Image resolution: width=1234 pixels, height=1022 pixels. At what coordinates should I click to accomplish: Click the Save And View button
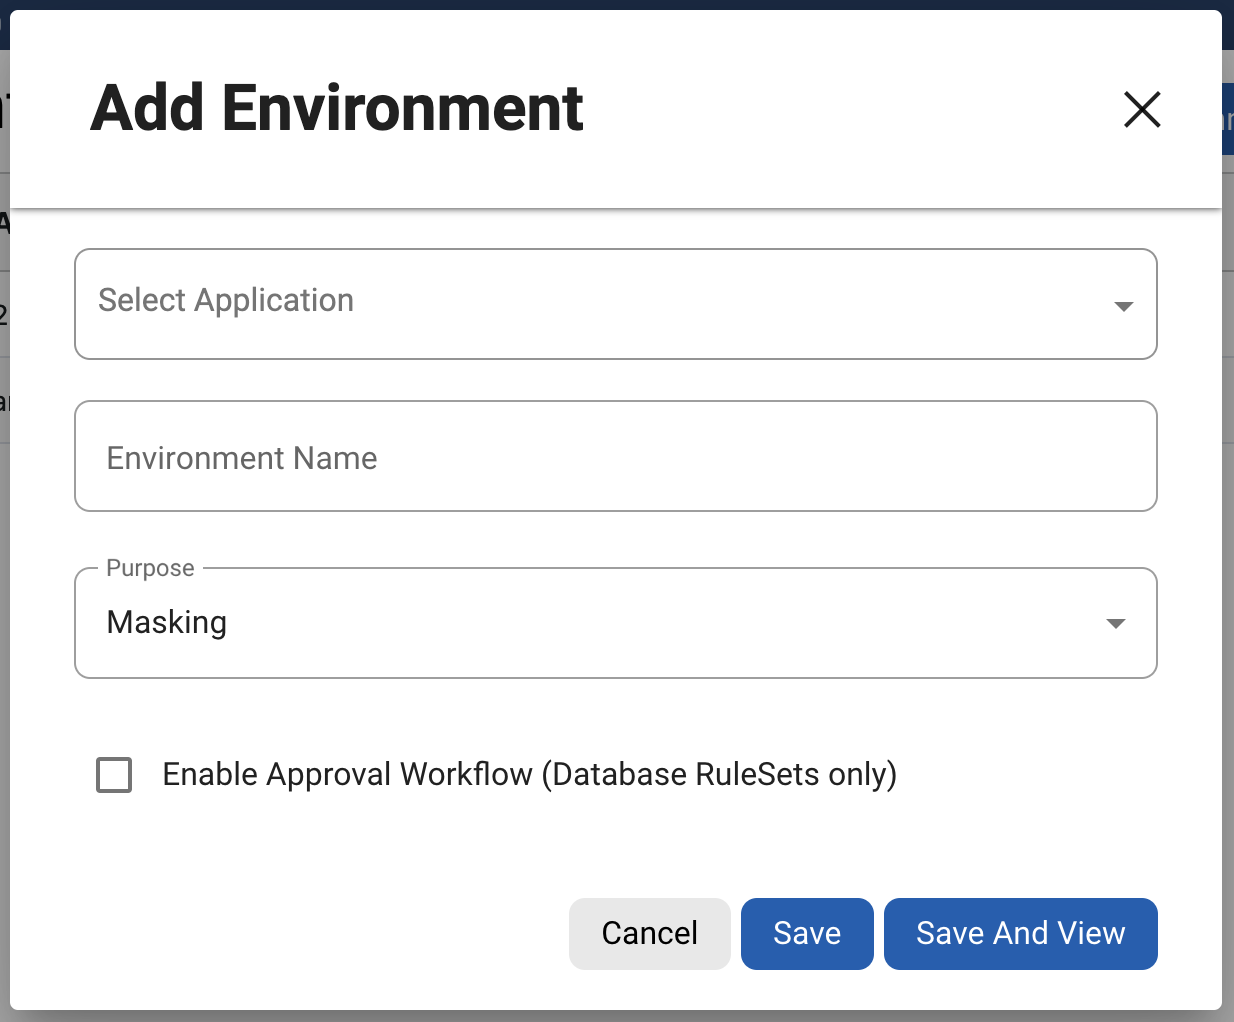(1020, 933)
